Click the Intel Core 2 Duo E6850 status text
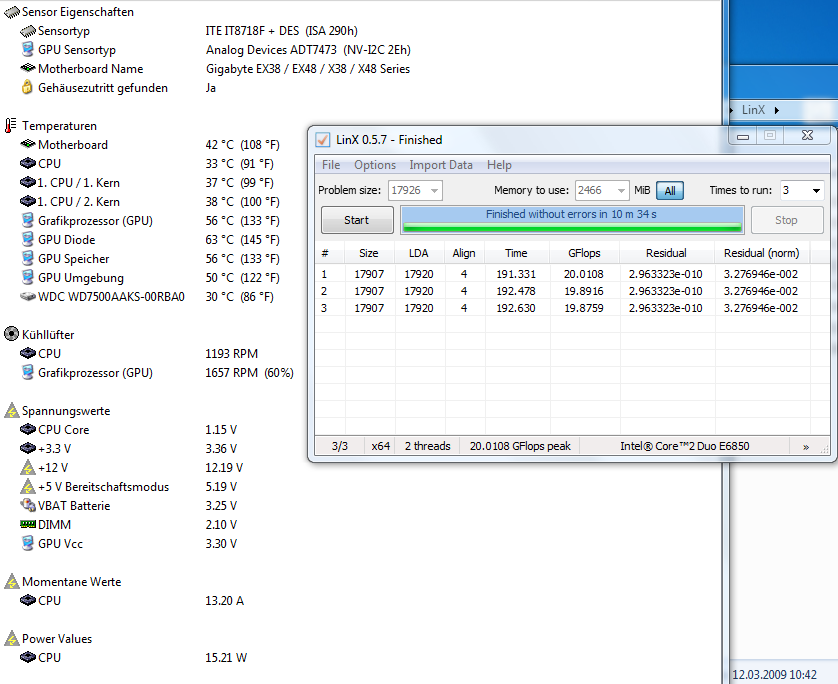The width and height of the screenshot is (838, 684). 685,446
